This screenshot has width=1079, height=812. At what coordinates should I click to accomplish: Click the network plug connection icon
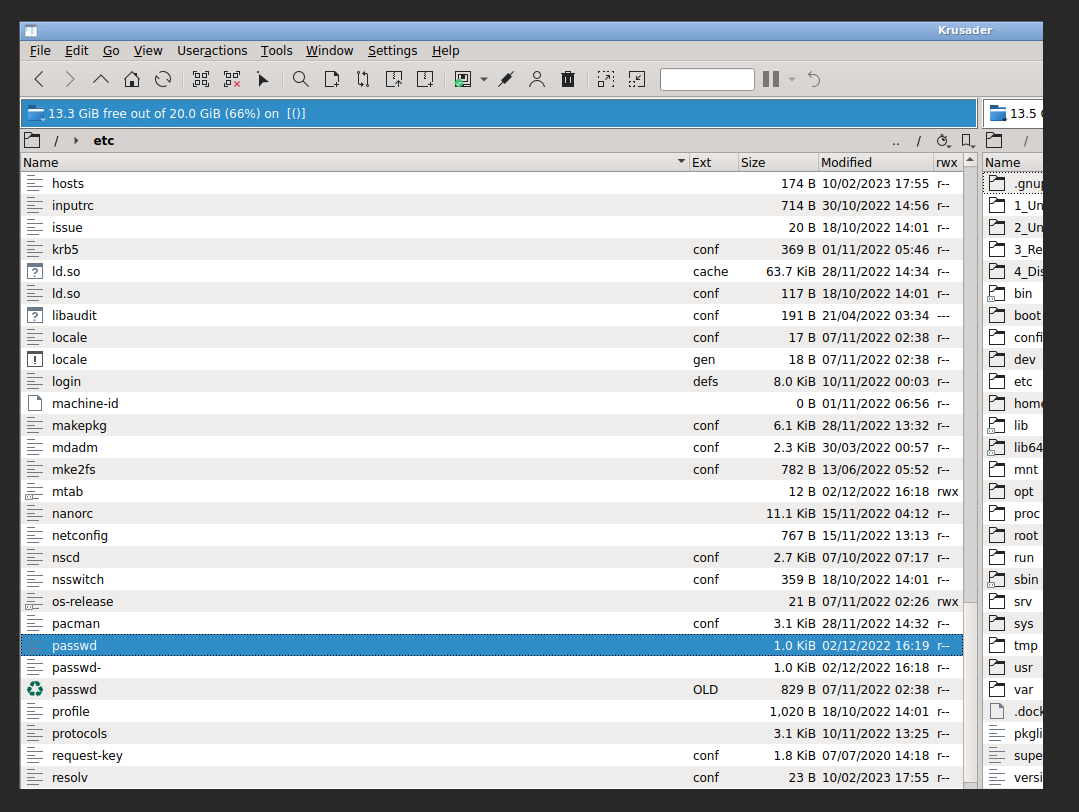(x=506, y=79)
